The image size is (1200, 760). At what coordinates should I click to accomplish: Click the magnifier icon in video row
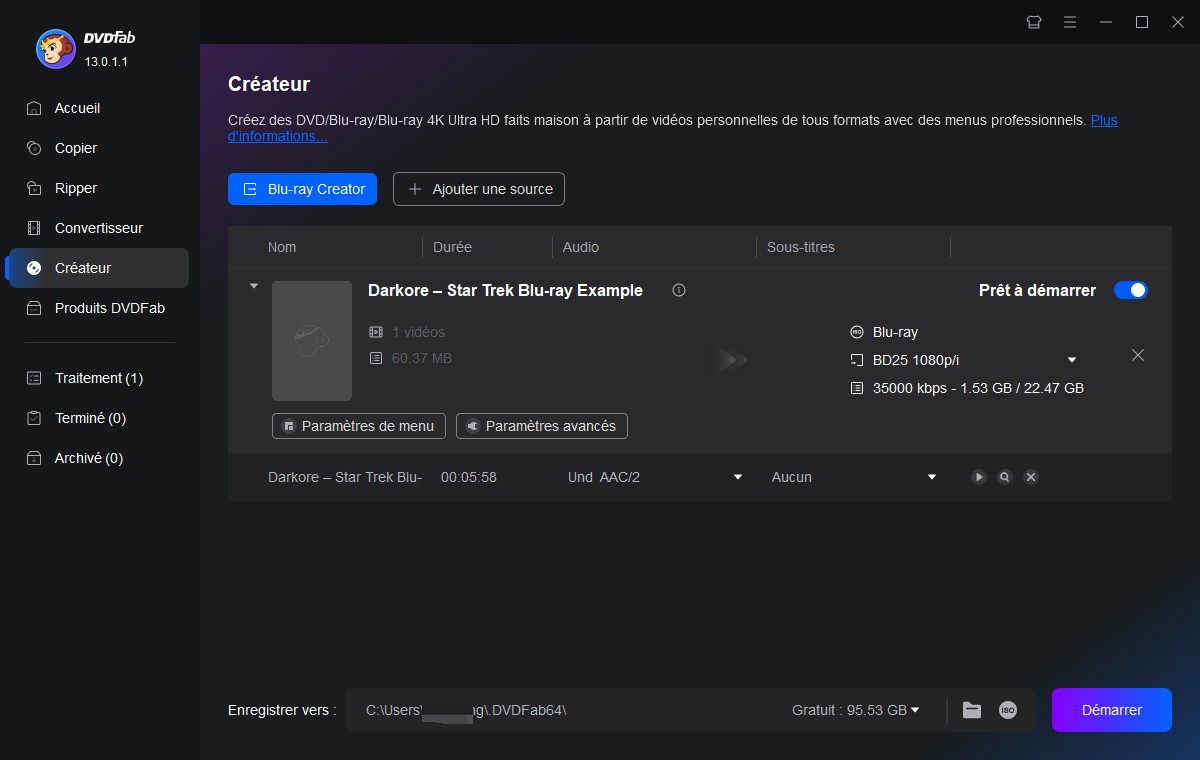1004,477
